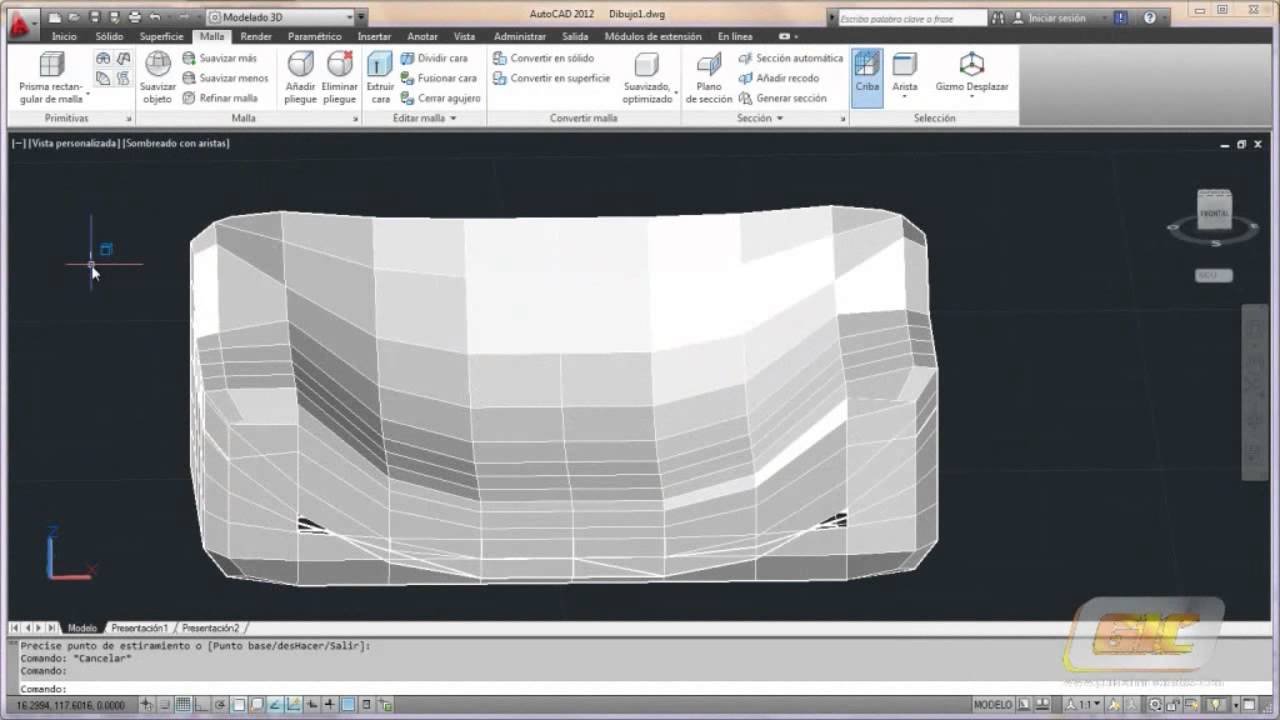Toggle the Criba selection filter
1280x720 pixels.
tap(867, 77)
